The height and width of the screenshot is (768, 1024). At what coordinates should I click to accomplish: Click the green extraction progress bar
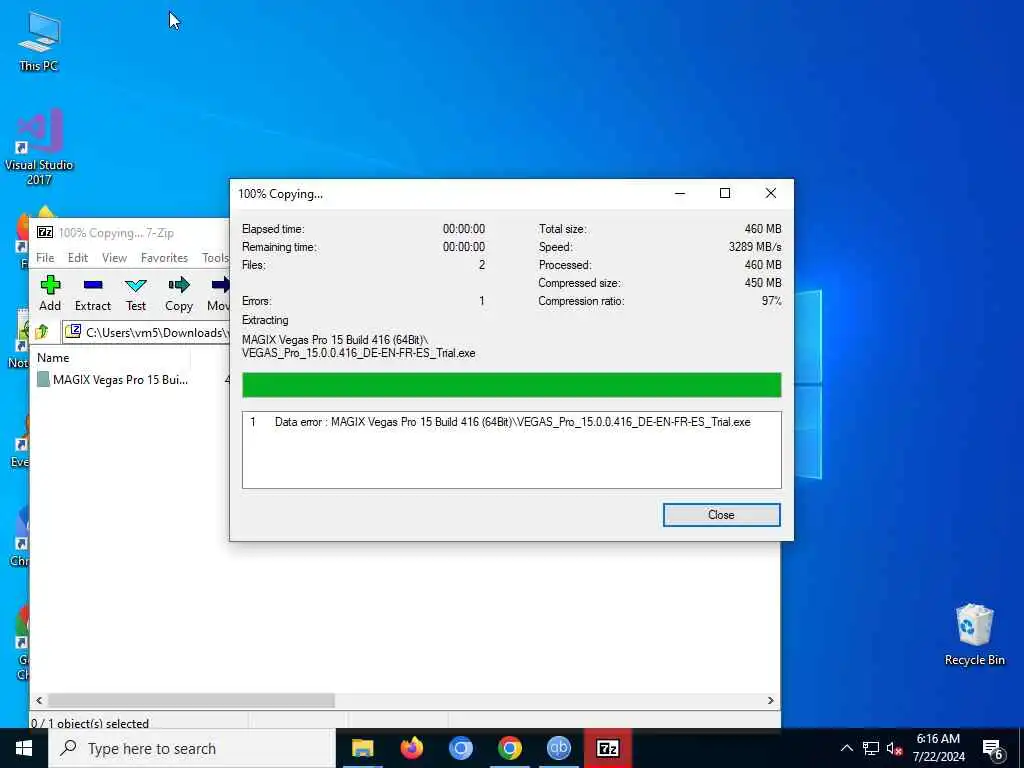511,385
